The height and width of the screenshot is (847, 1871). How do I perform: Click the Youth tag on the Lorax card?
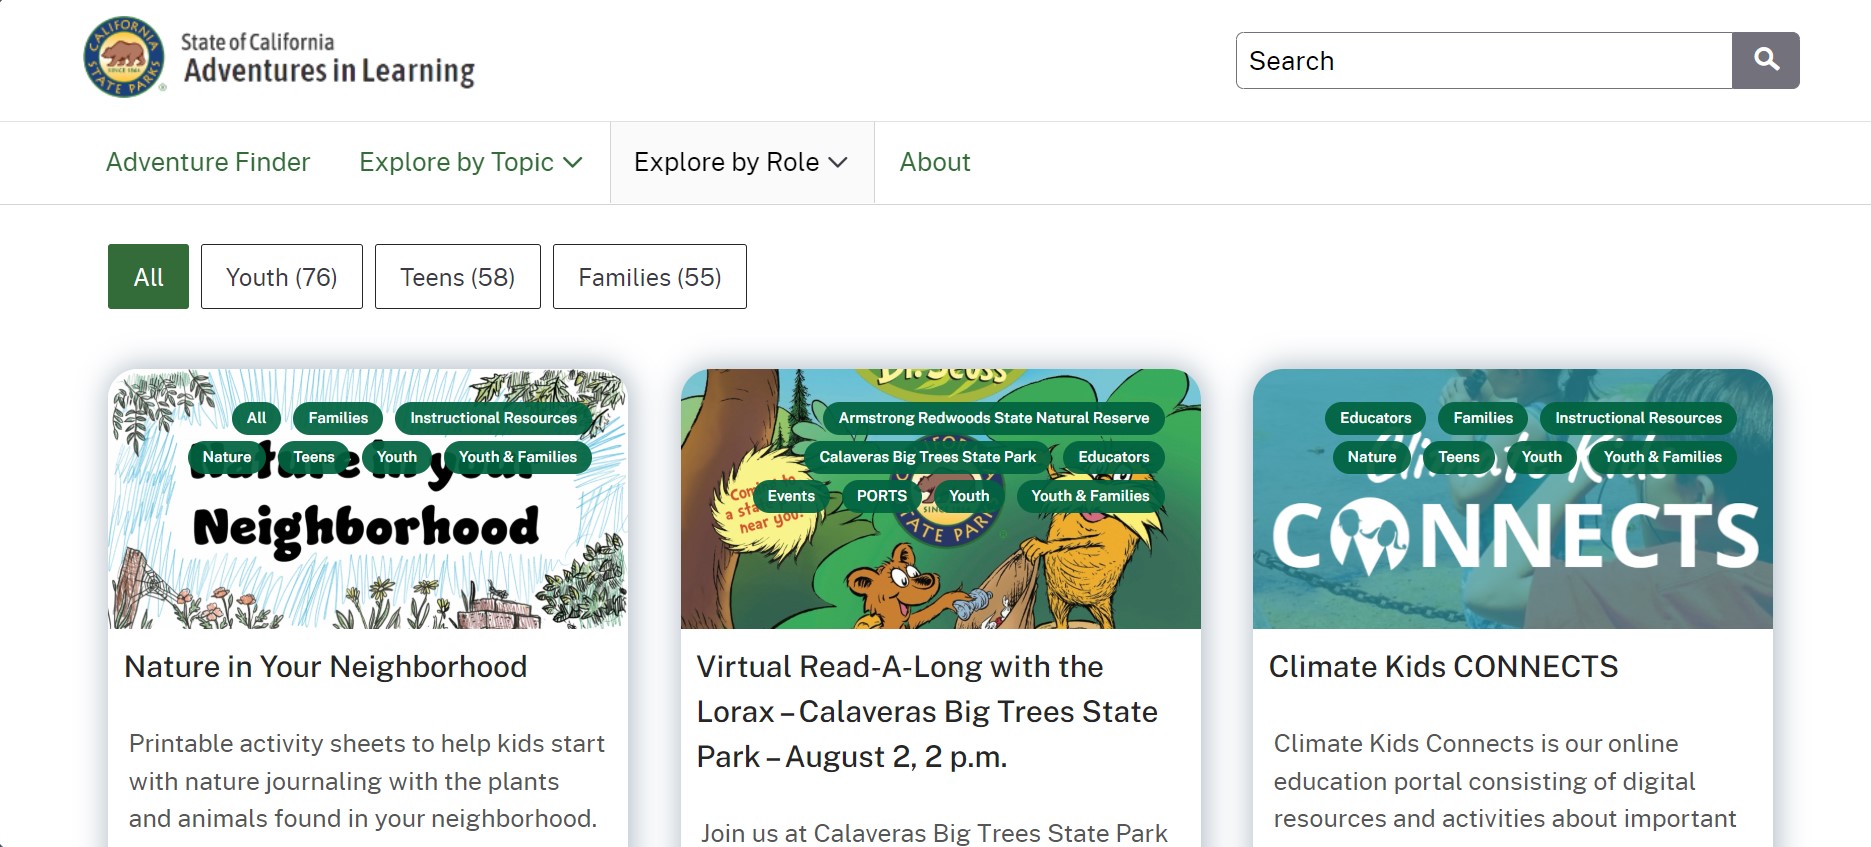(969, 496)
